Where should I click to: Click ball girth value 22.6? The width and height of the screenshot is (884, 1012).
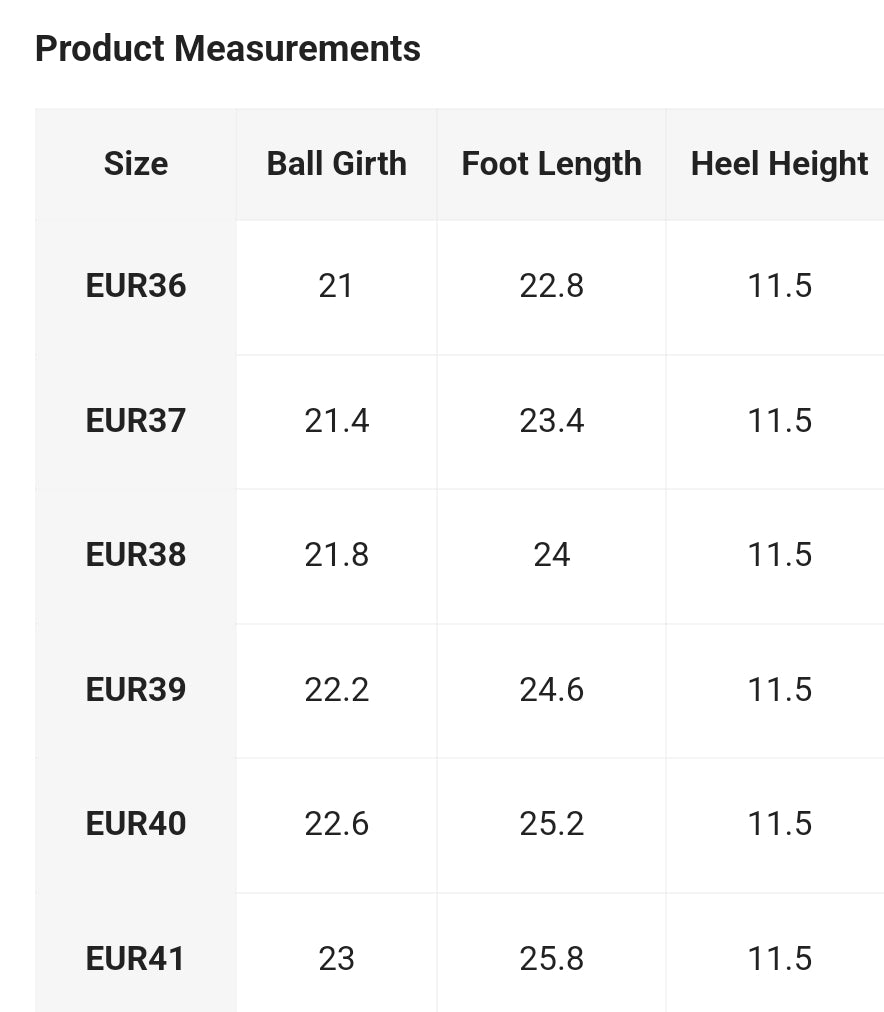(337, 824)
